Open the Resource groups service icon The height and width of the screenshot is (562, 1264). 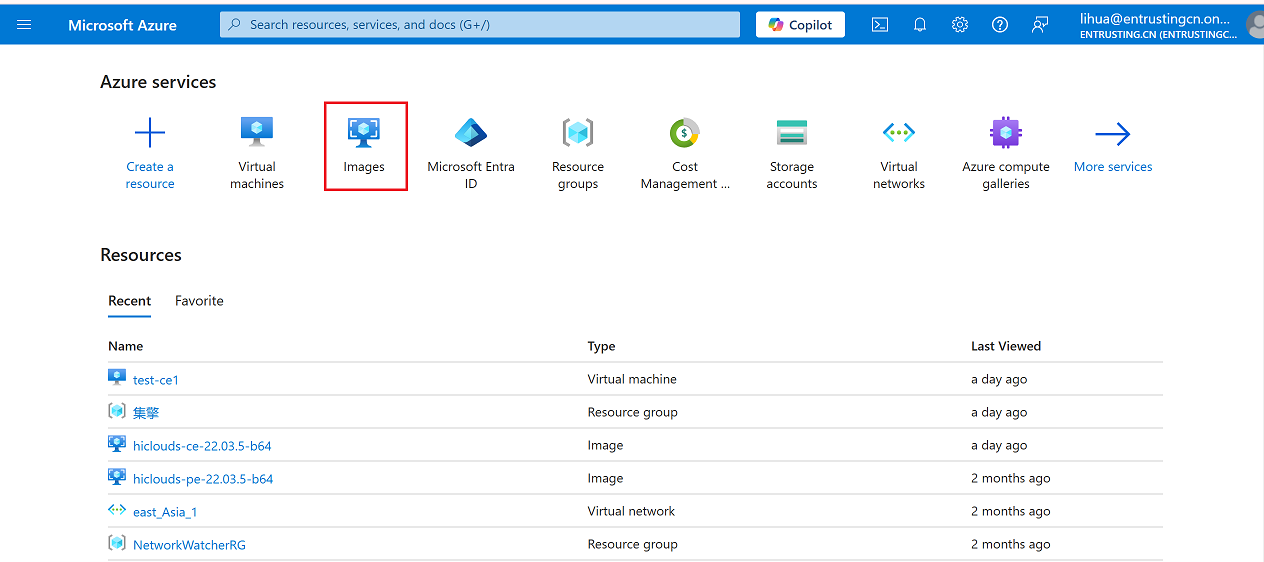578,132
